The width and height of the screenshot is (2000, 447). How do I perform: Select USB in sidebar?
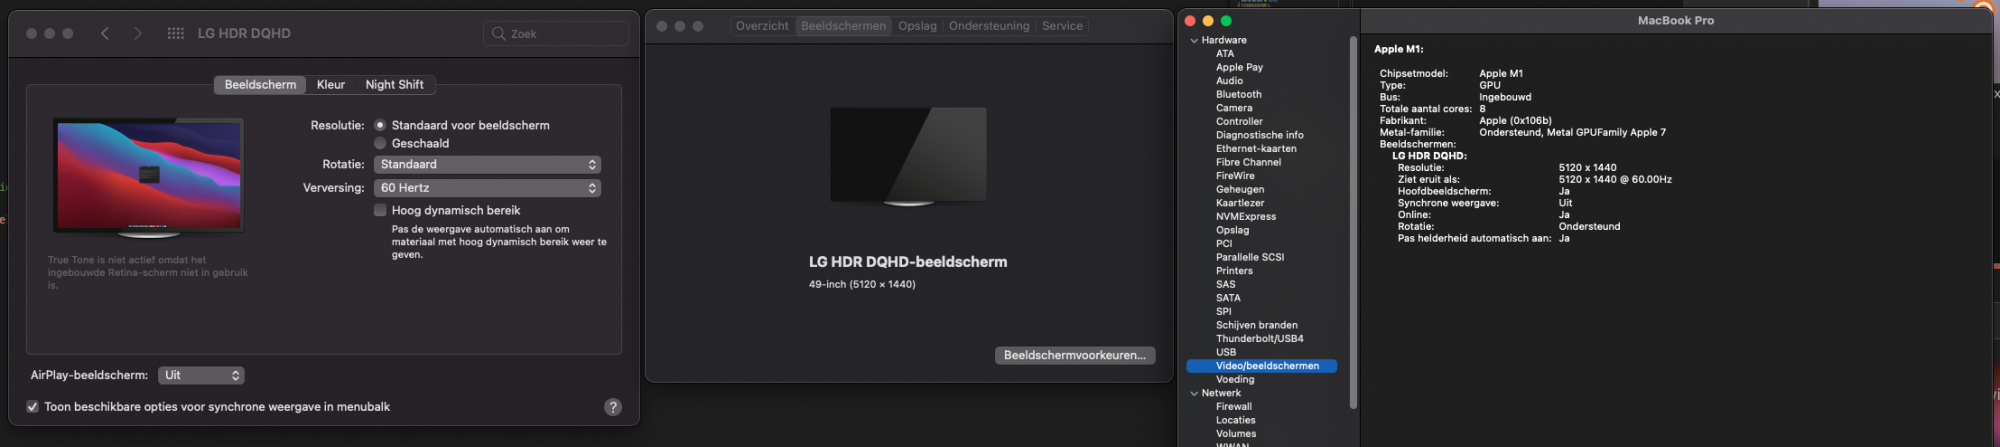pos(1226,352)
